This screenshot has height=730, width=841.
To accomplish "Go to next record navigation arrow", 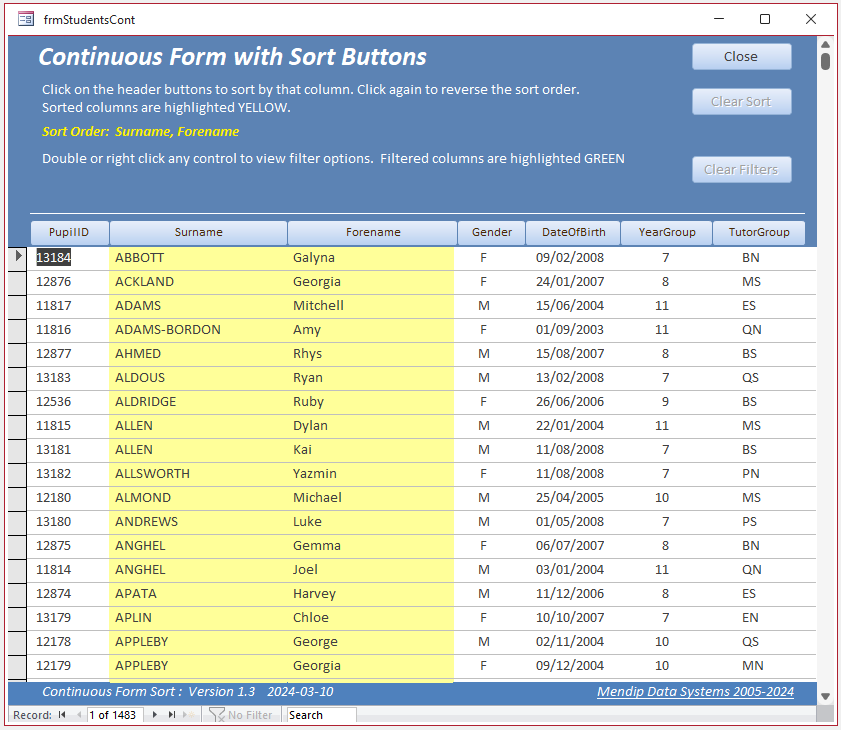I will click(154, 714).
